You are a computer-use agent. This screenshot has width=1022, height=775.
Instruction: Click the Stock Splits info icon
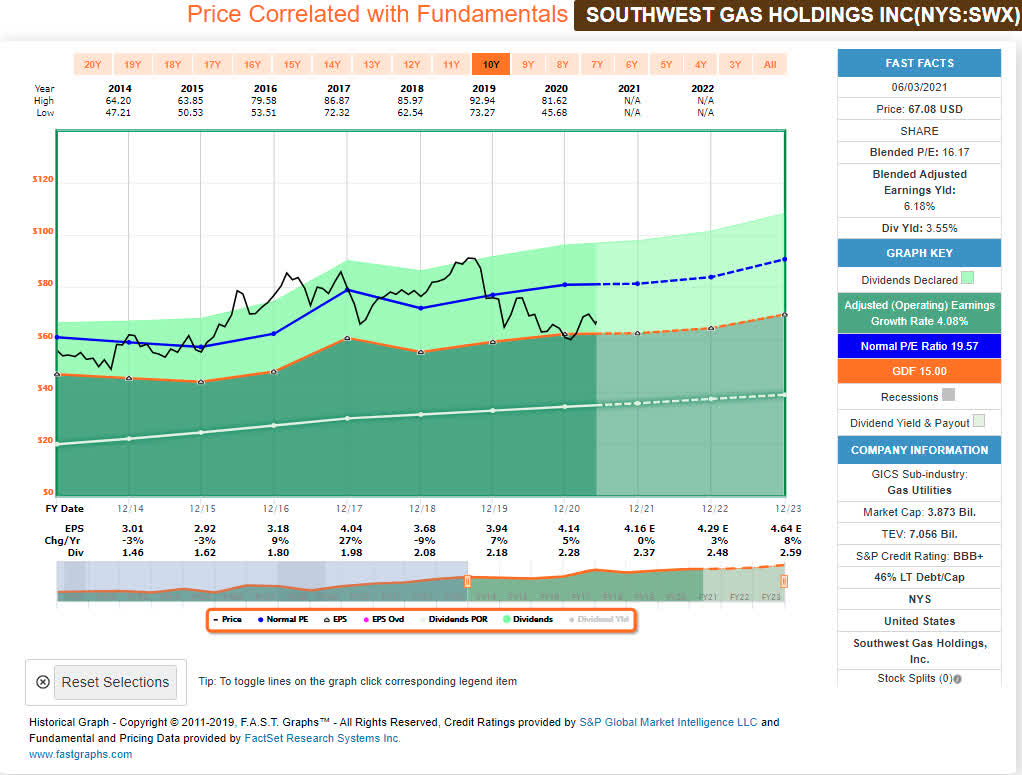957,679
